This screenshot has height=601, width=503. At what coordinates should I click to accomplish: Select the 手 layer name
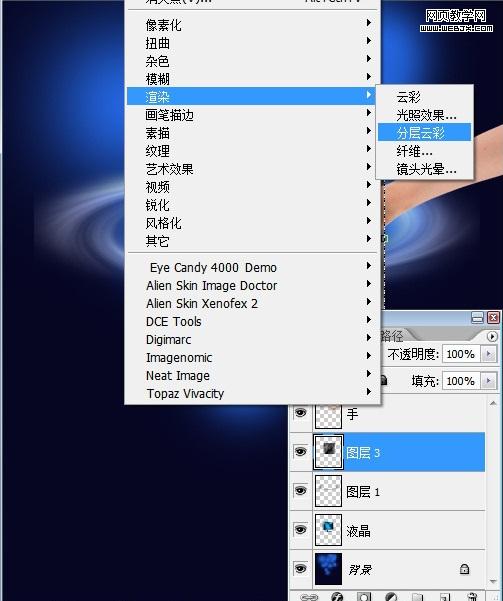coord(352,414)
